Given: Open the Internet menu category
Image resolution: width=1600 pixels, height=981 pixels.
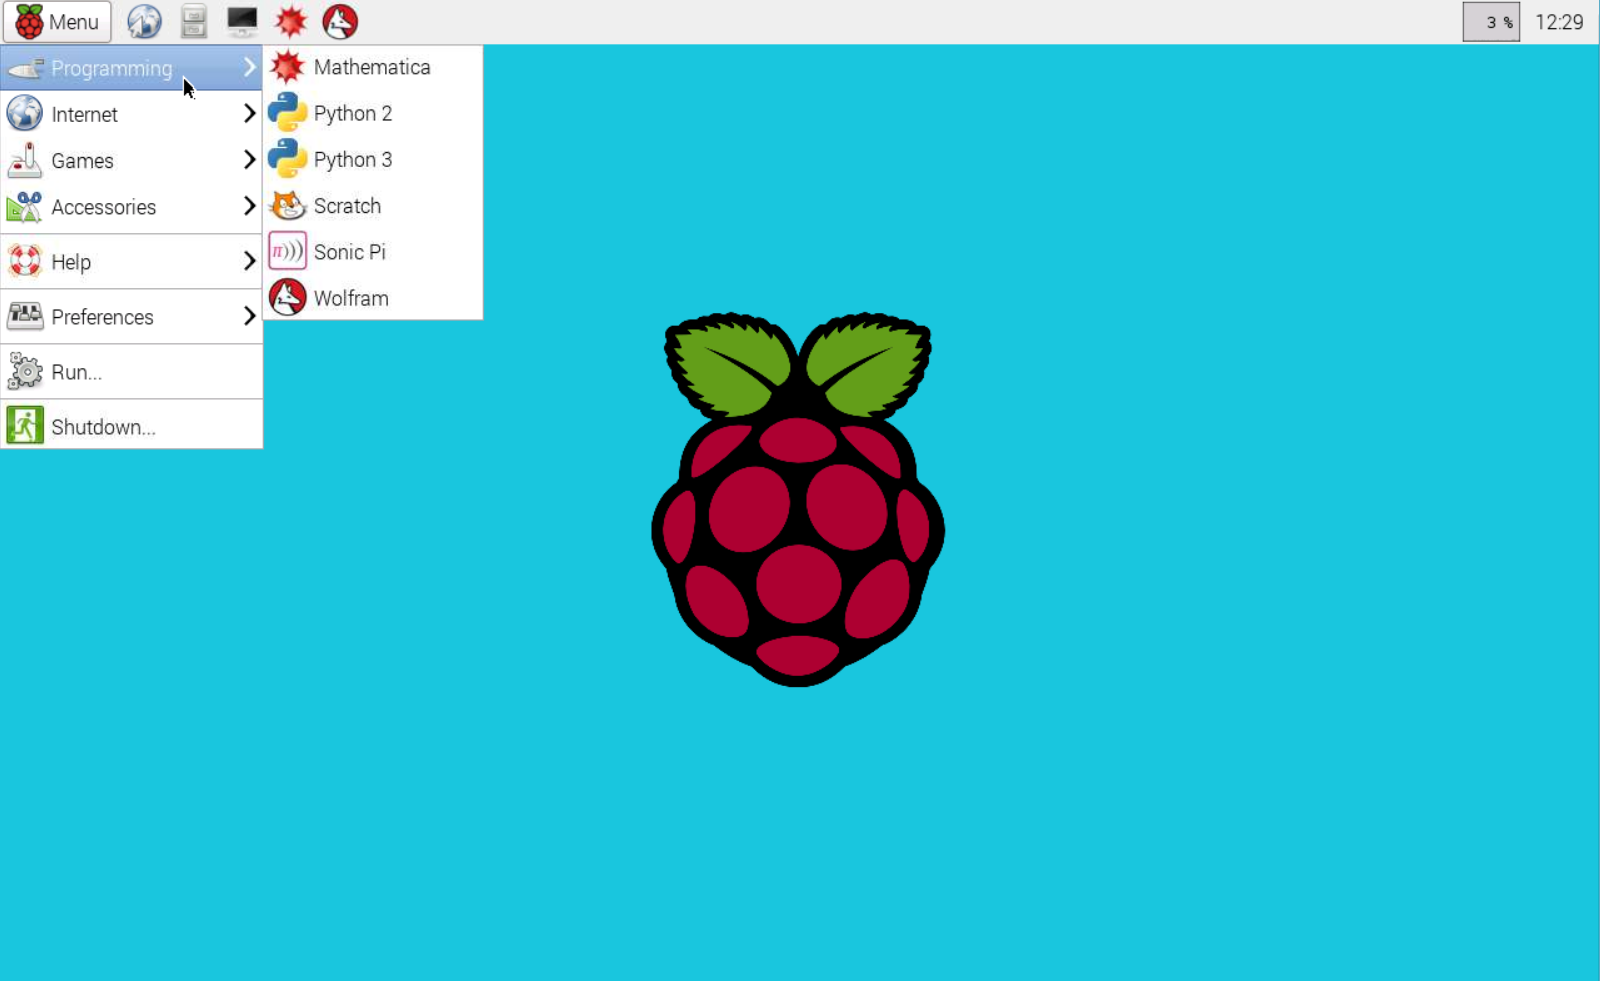Looking at the screenshot, I should 131,114.
